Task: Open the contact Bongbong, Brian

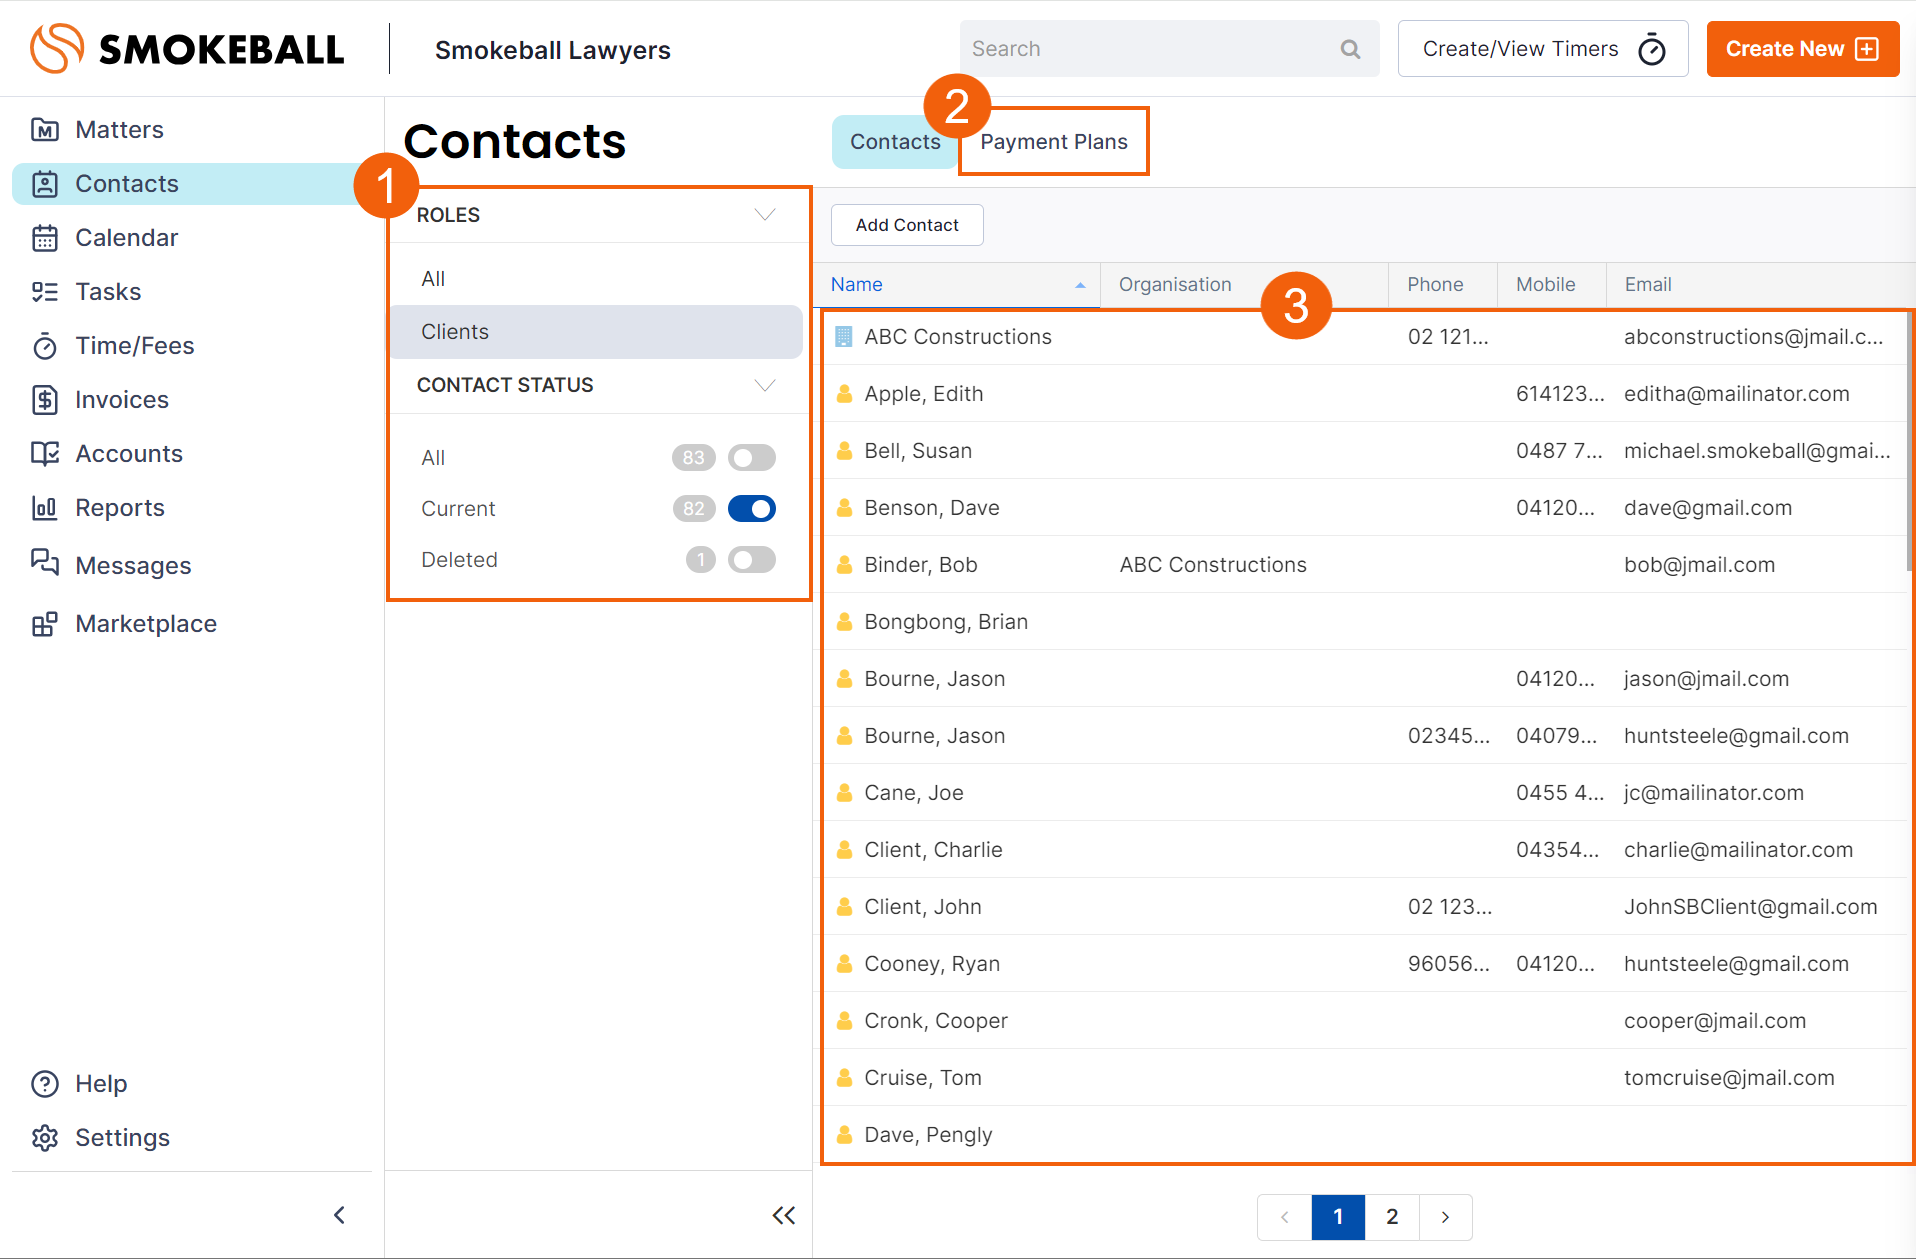Action: click(946, 622)
